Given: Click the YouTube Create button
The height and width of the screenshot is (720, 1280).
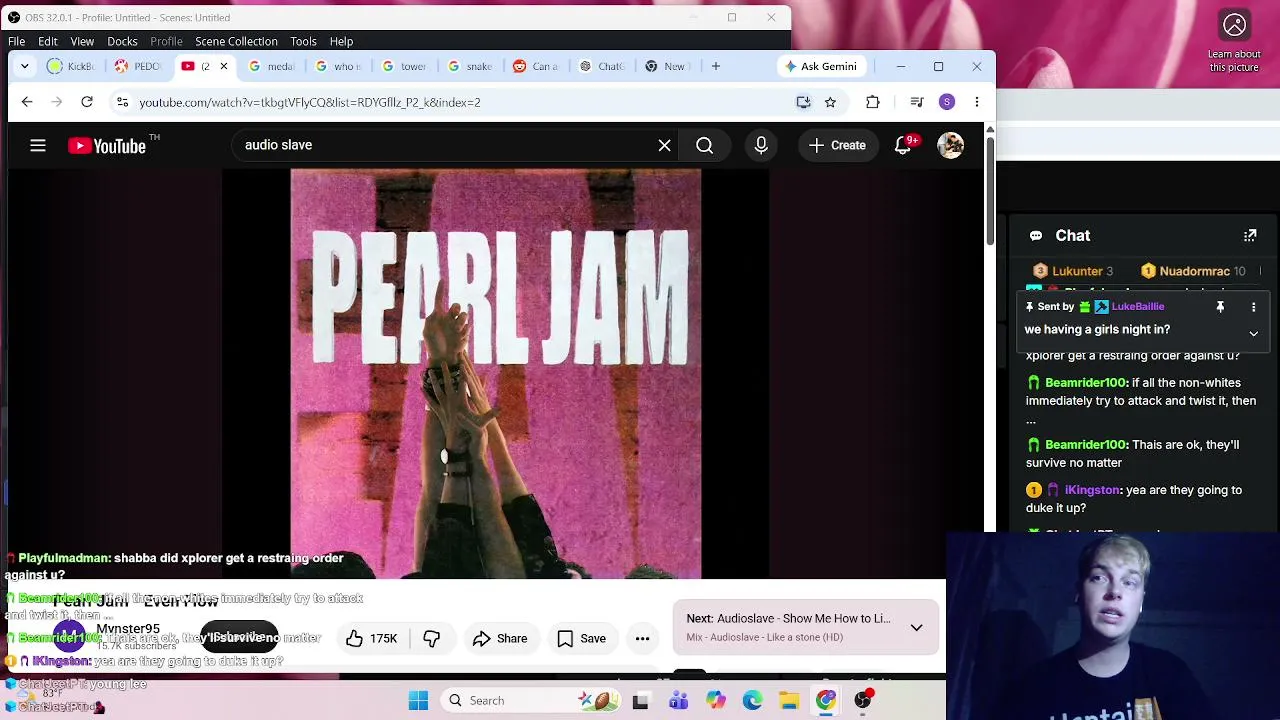Looking at the screenshot, I should [x=838, y=146].
